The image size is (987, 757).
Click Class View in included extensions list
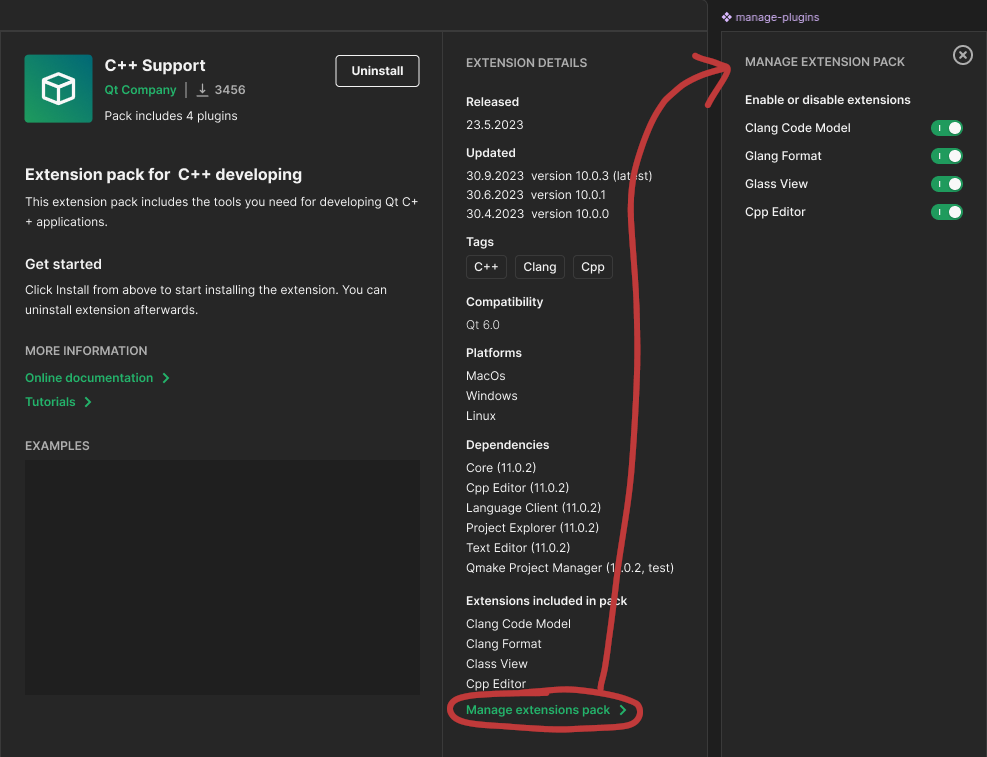point(497,664)
